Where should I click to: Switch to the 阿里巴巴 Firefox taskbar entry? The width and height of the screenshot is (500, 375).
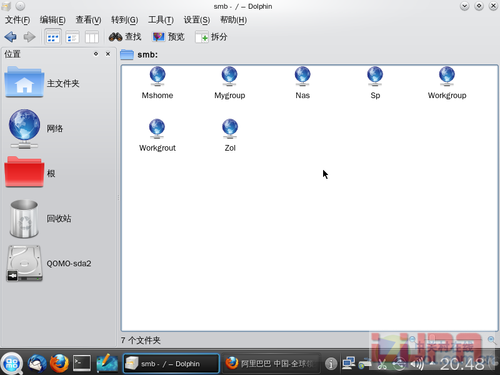271,363
